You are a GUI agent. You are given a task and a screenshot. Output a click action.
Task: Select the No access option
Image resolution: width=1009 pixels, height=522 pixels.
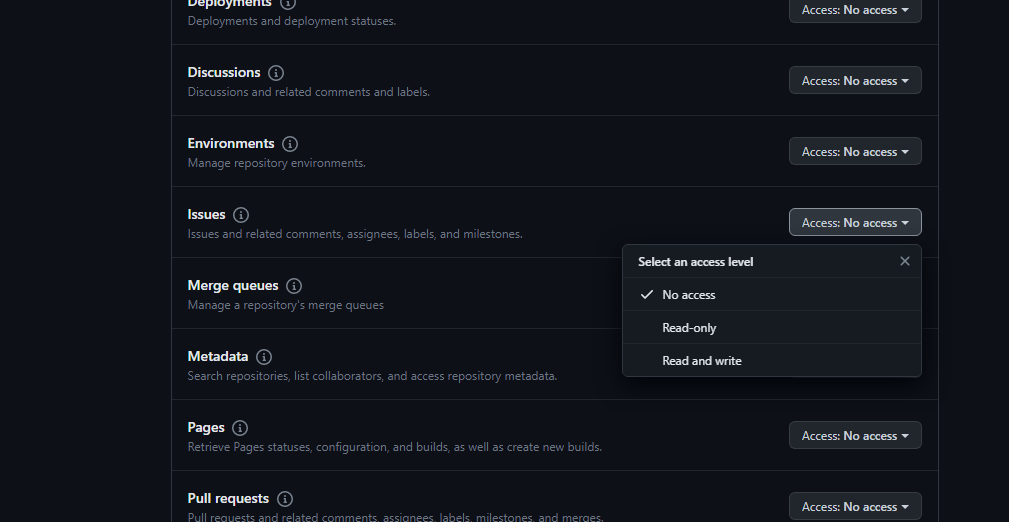pos(772,295)
